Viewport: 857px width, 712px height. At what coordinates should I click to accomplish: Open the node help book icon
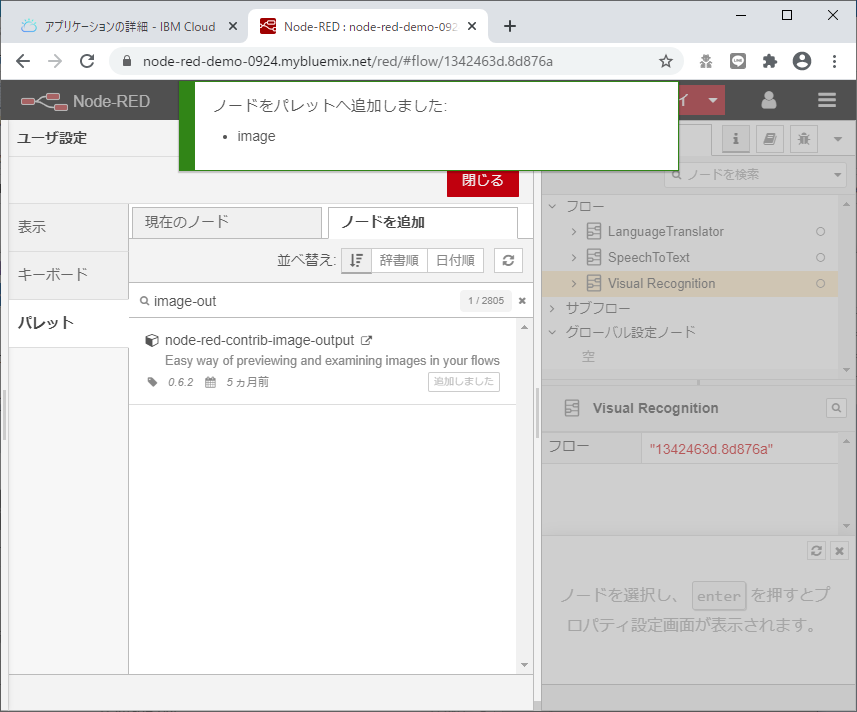[x=770, y=139]
